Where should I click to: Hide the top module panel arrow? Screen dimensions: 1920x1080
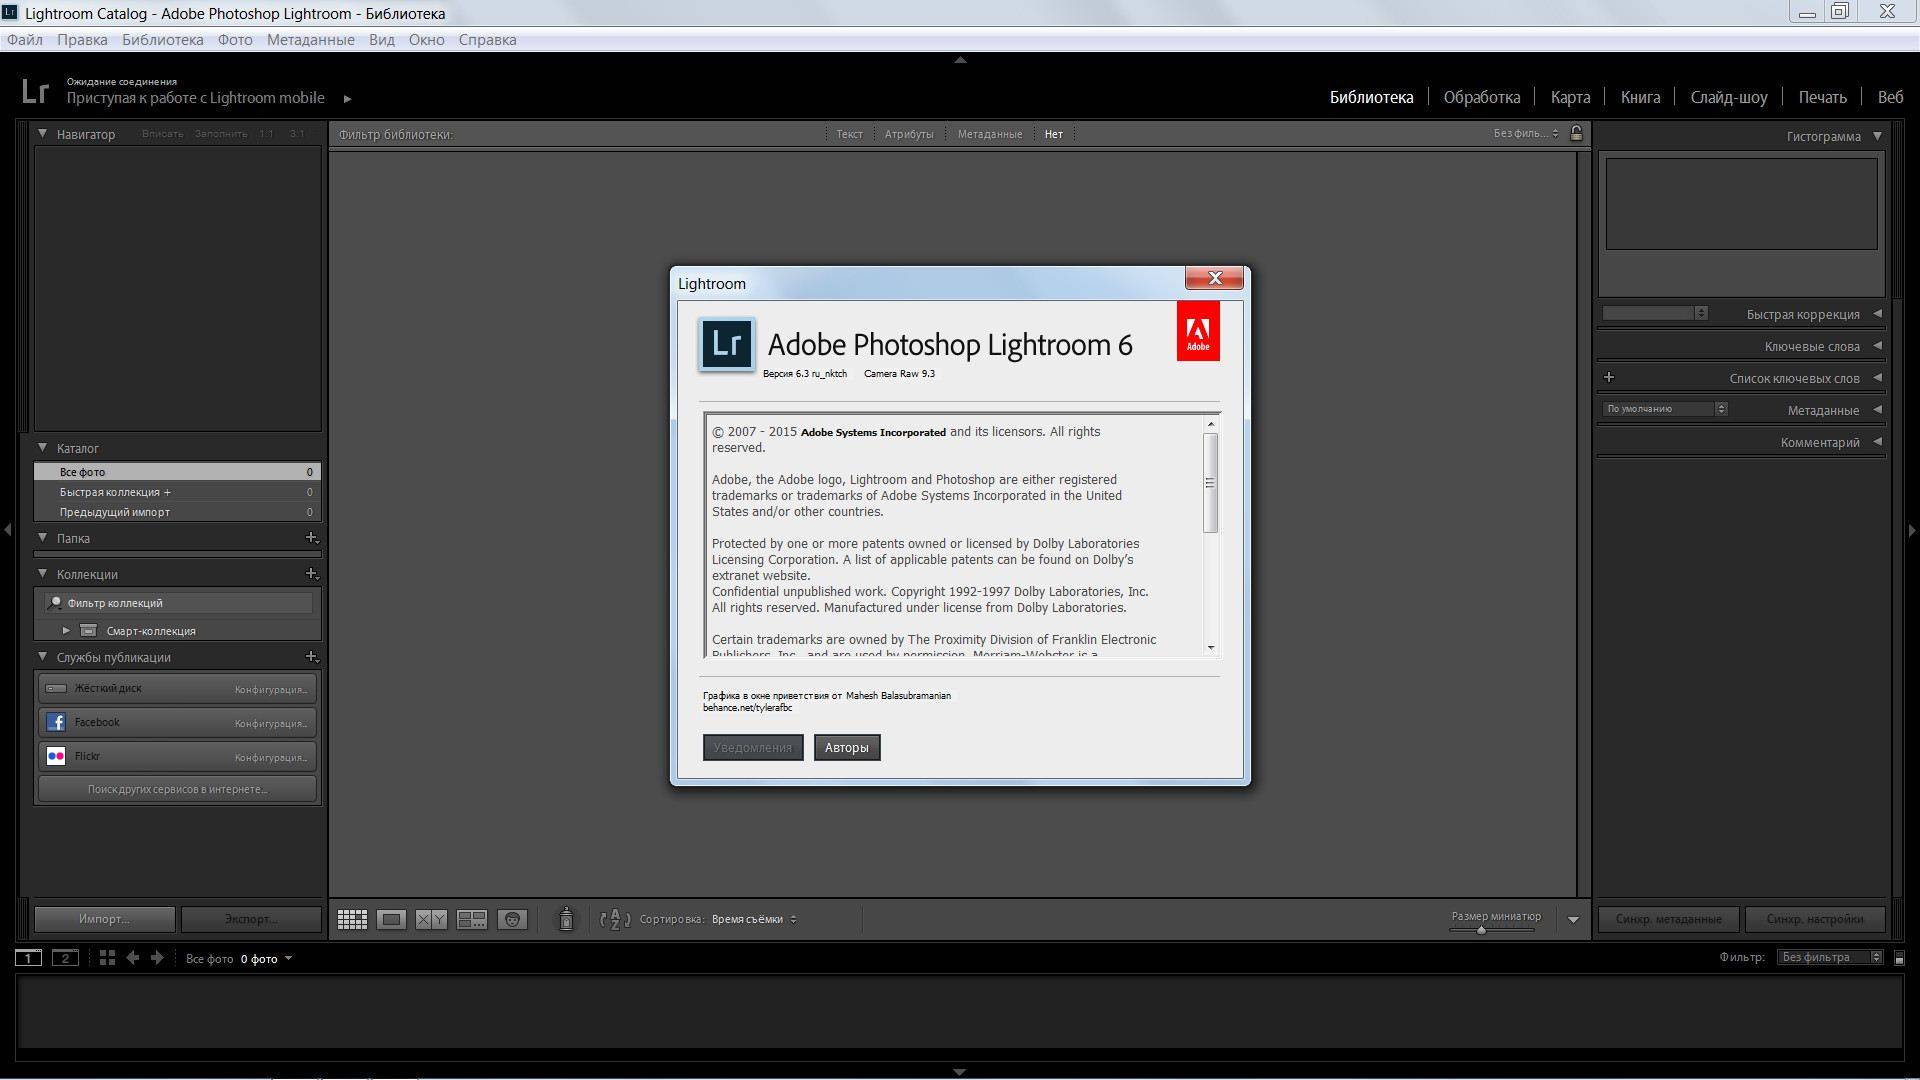(960, 60)
